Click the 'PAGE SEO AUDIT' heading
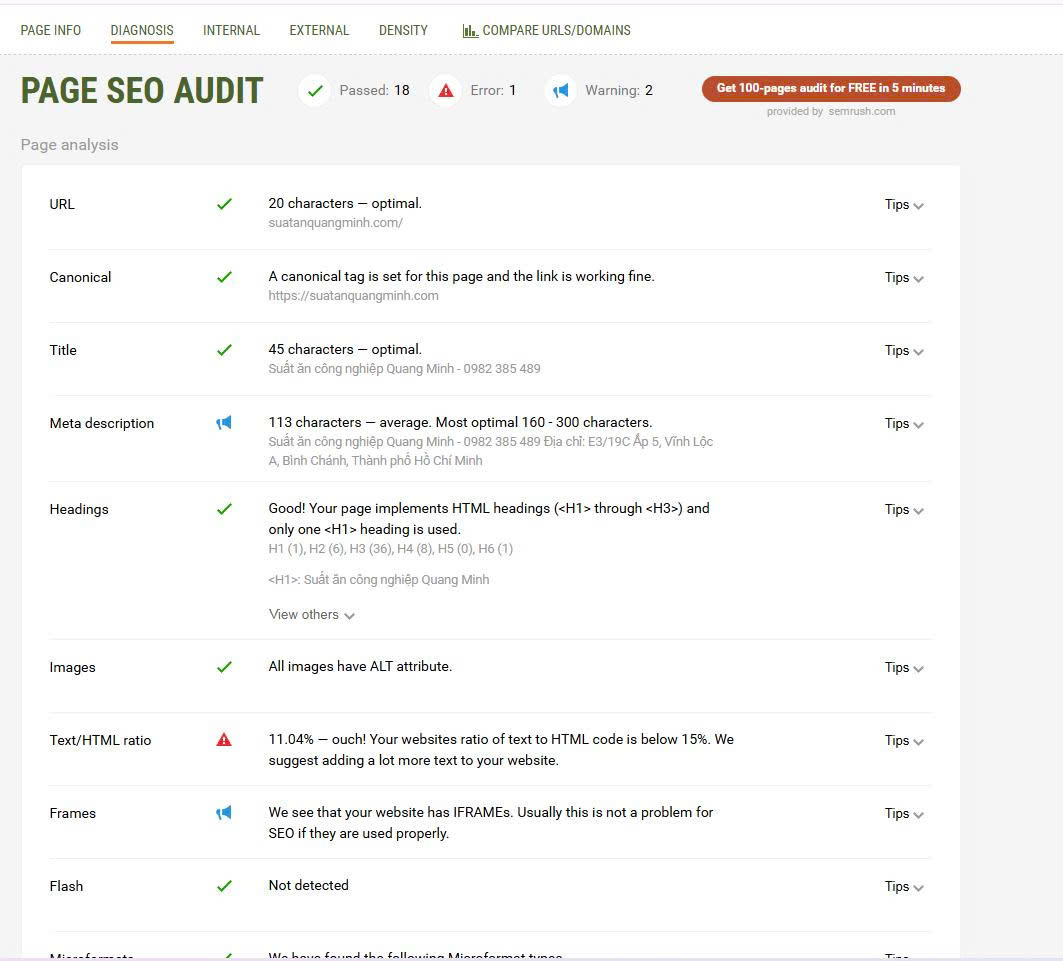This screenshot has height=961, width=1063. (142, 91)
